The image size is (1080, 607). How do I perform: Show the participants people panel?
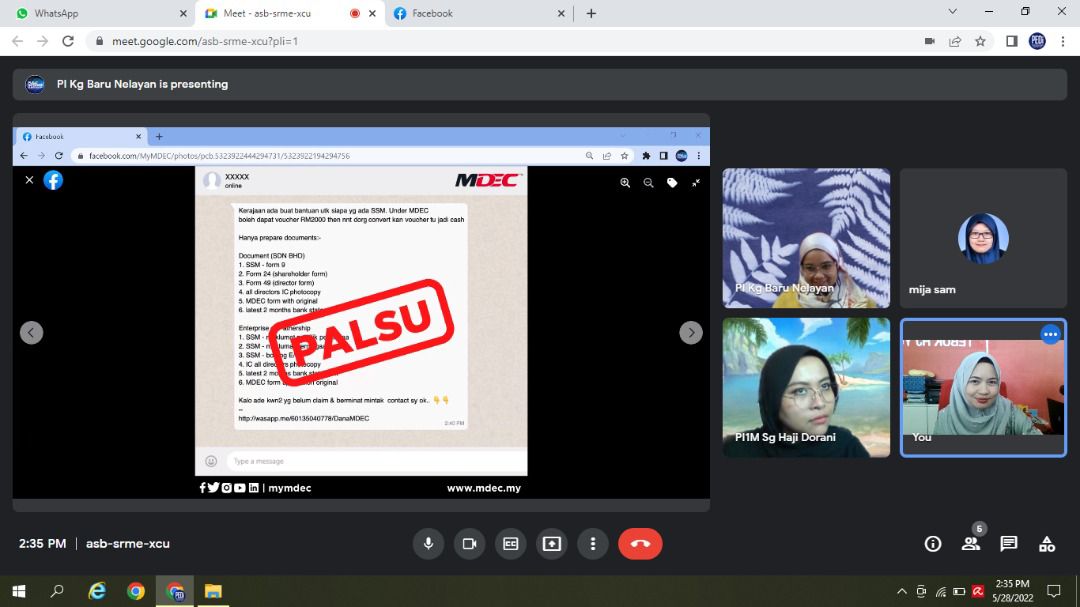[x=970, y=544]
